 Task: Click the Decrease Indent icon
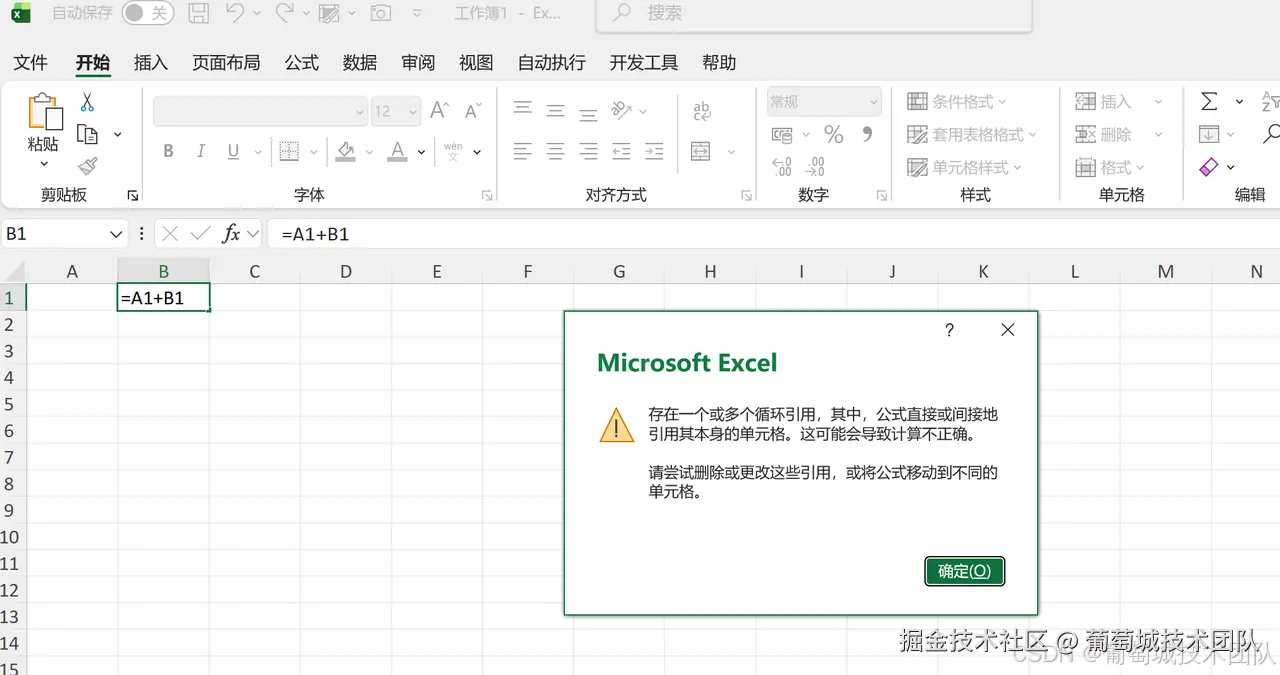coord(621,152)
